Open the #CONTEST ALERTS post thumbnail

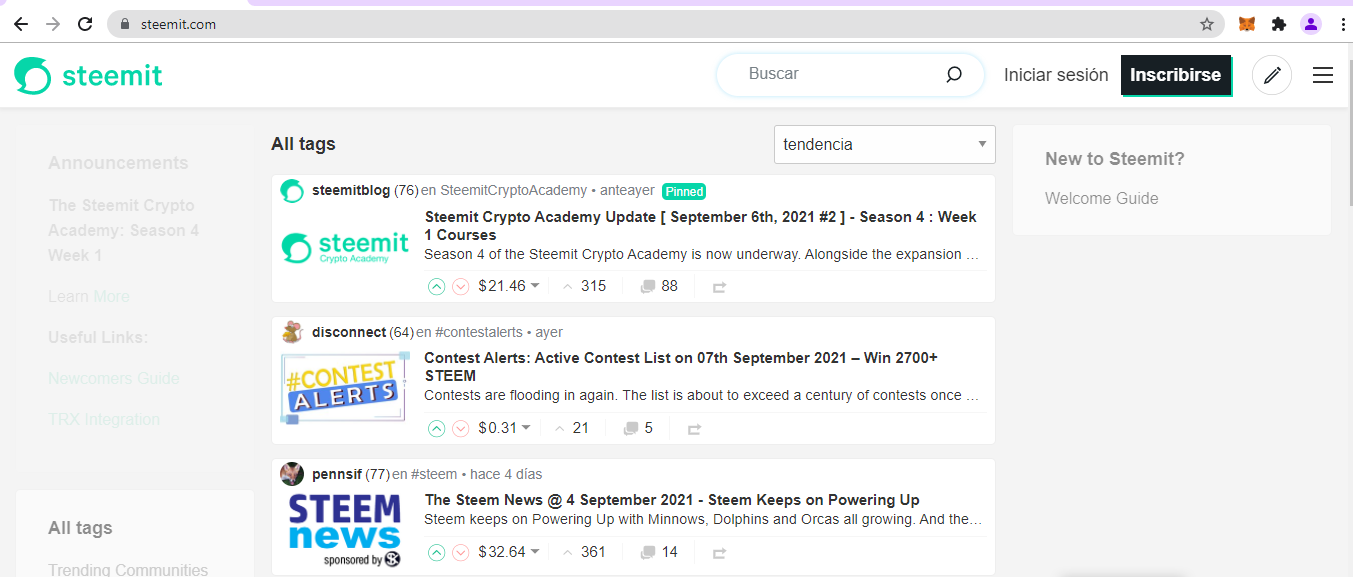(x=345, y=388)
